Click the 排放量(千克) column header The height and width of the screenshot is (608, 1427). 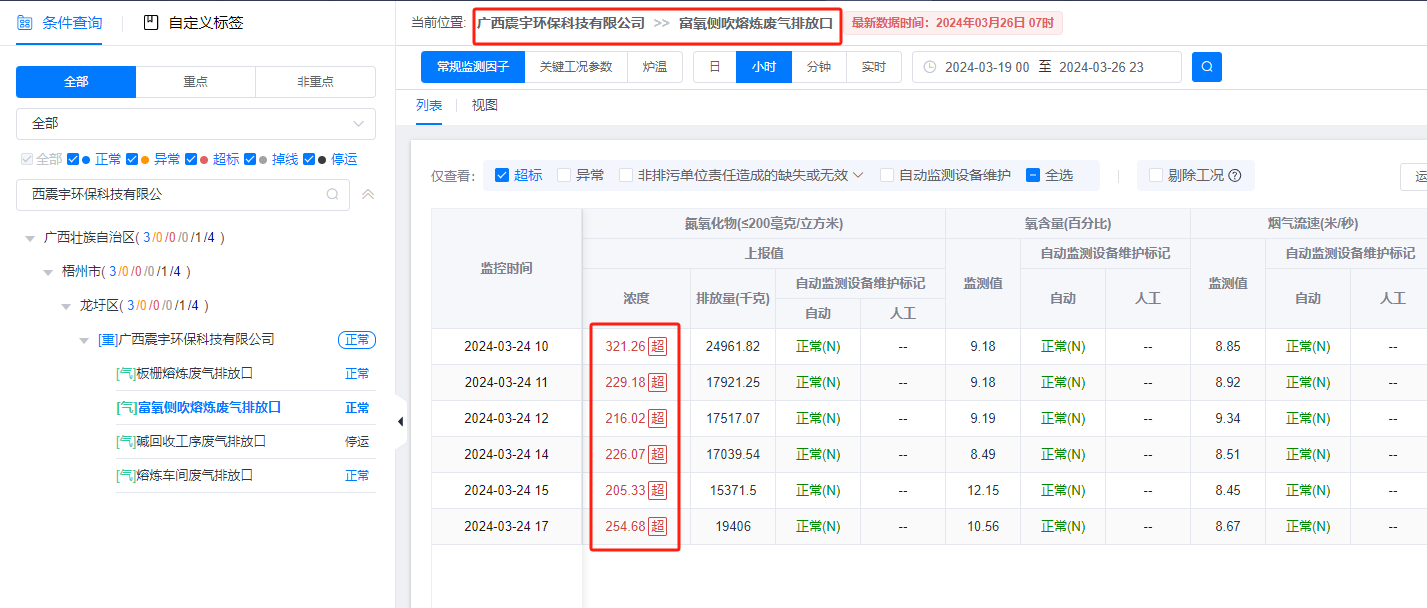(733, 299)
